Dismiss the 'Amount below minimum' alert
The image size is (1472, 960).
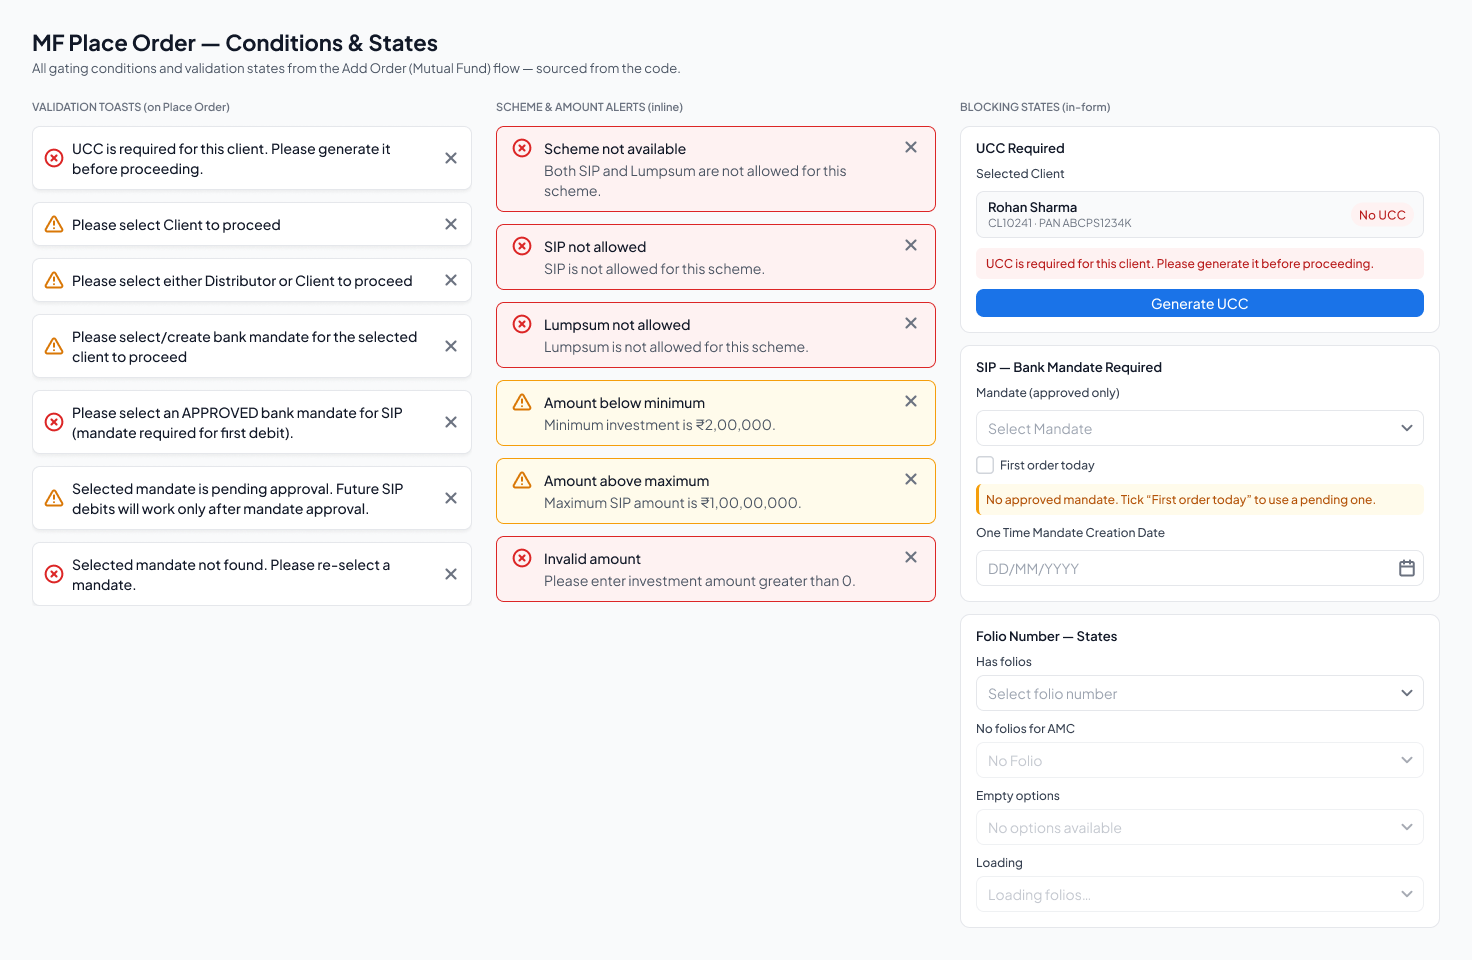pos(911,401)
